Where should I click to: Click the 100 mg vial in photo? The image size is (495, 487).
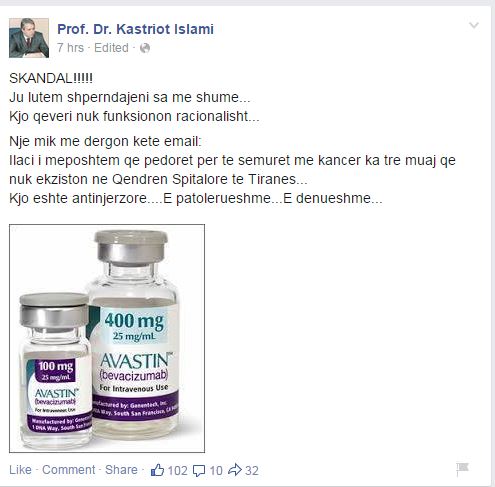coord(55,372)
